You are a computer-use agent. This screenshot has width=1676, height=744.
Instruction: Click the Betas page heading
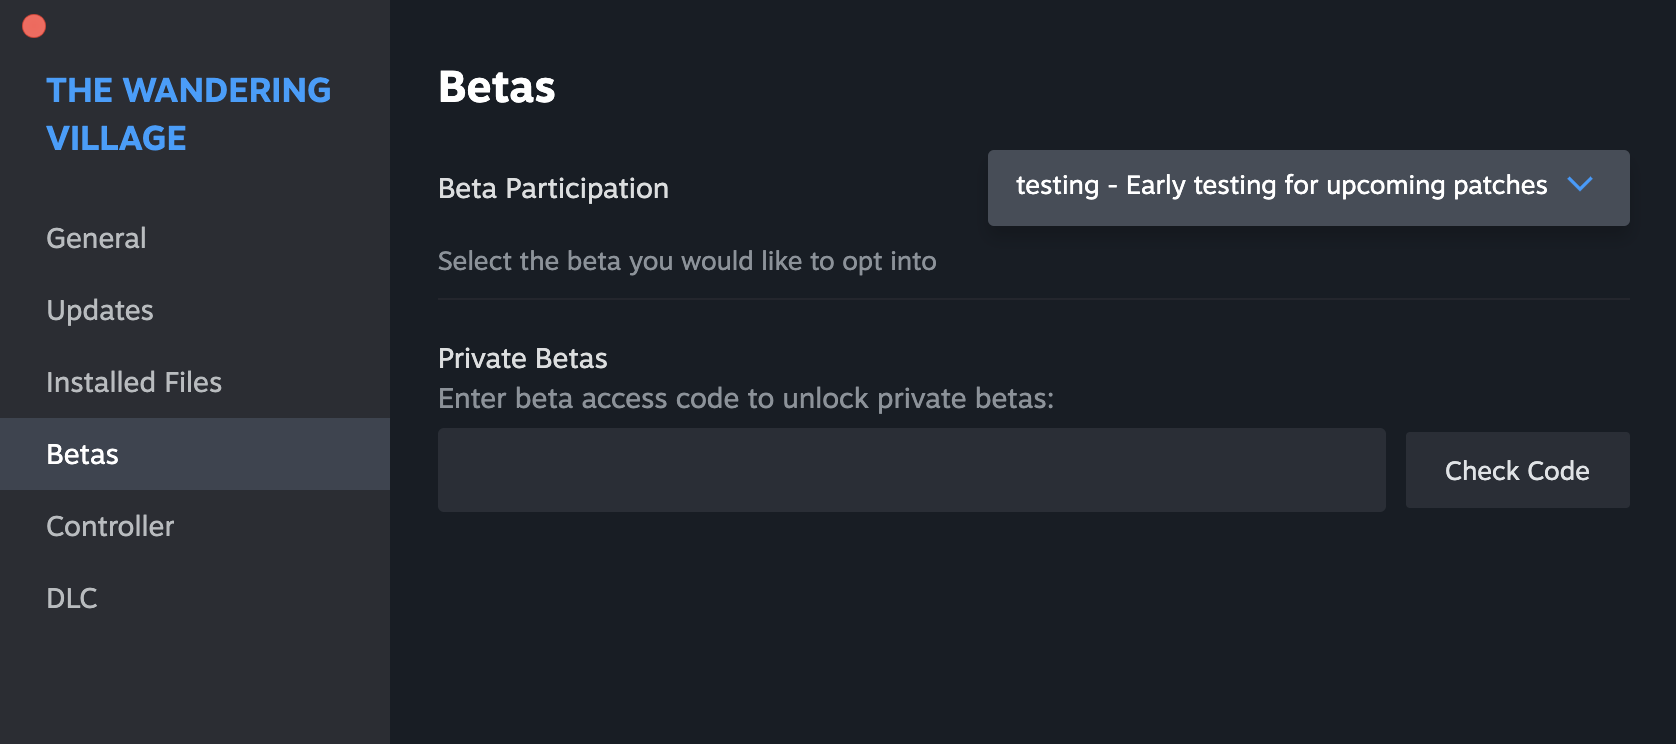tap(497, 87)
